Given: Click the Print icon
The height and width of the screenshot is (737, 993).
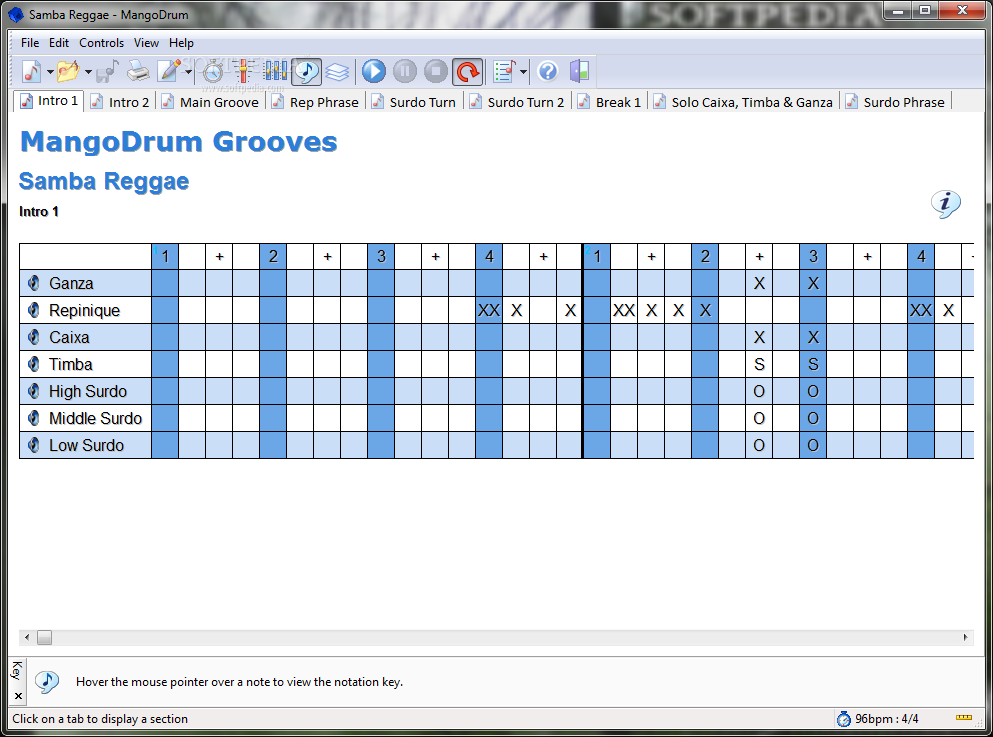Looking at the screenshot, I should 138,72.
